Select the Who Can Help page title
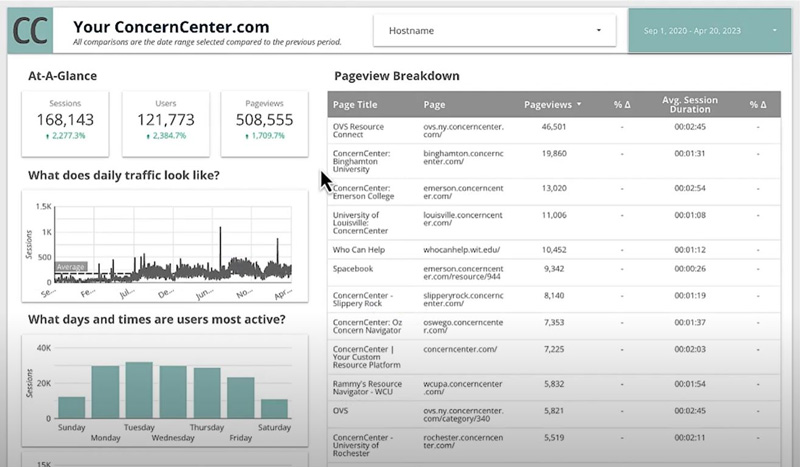The width and height of the screenshot is (800, 467). [359, 250]
